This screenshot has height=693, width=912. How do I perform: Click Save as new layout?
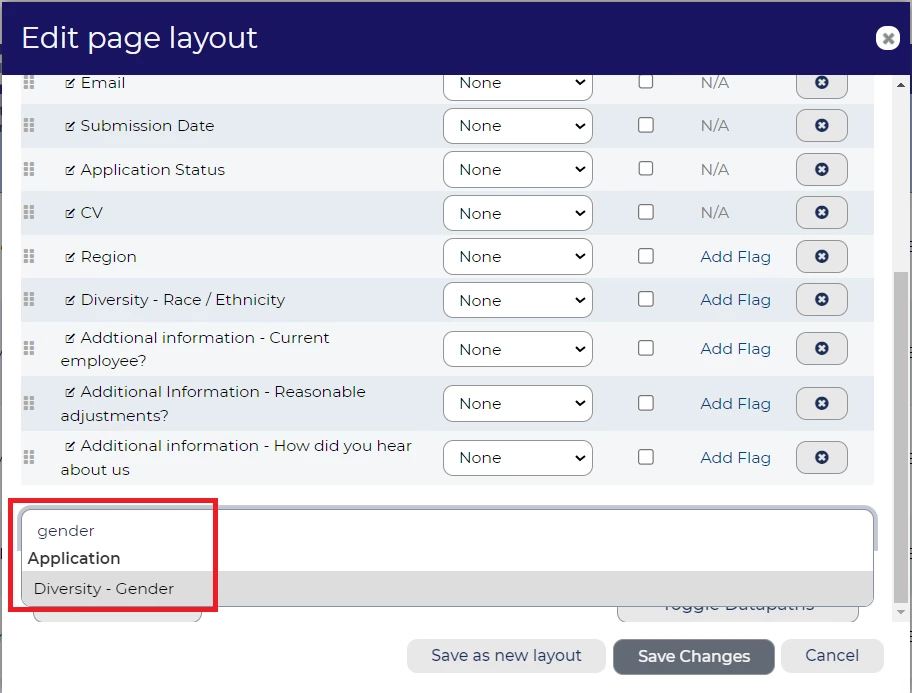pos(506,656)
